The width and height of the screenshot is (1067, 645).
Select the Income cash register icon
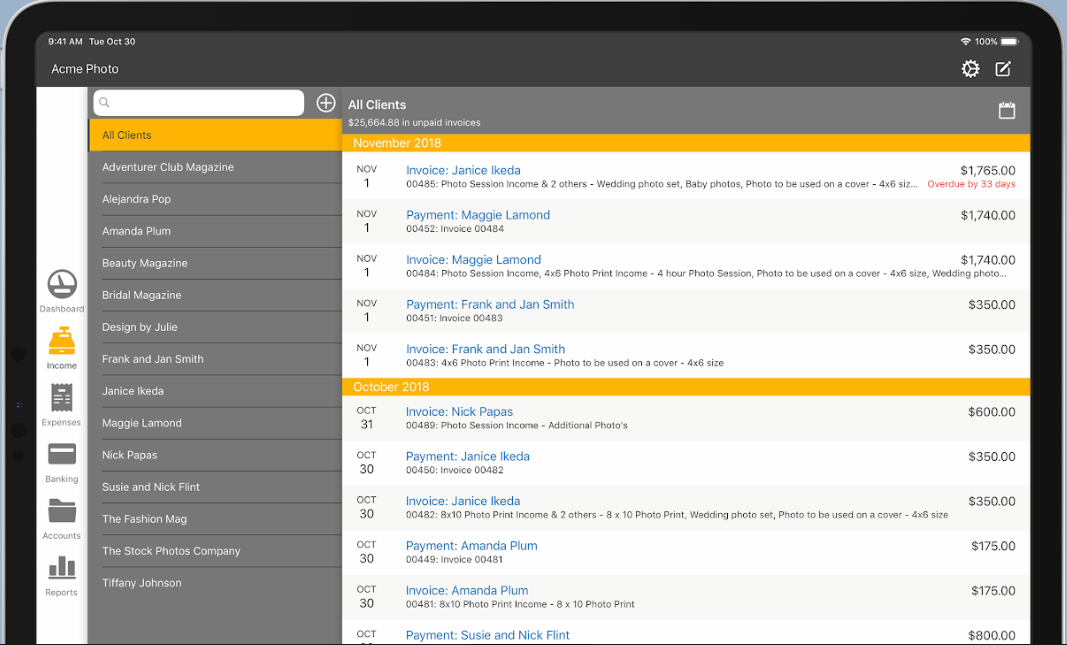(x=61, y=342)
